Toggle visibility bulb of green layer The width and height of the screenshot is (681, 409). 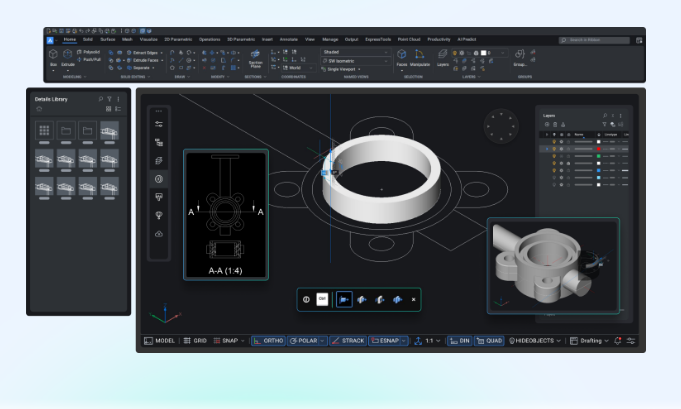pyautogui.click(x=554, y=156)
